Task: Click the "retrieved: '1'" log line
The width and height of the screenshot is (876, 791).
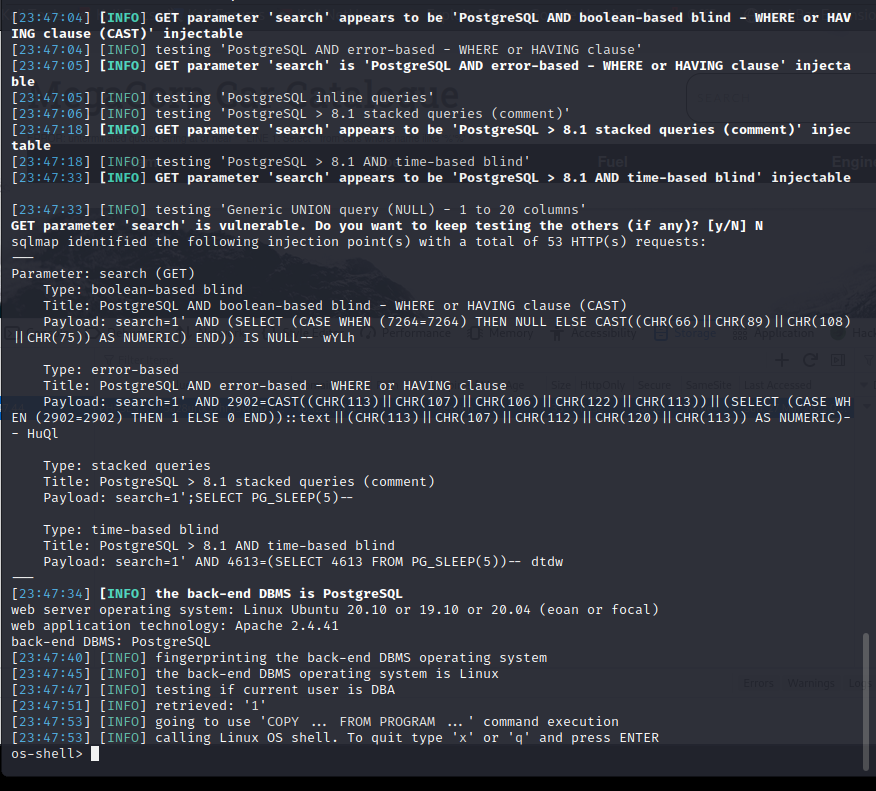Action: point(139,706)
